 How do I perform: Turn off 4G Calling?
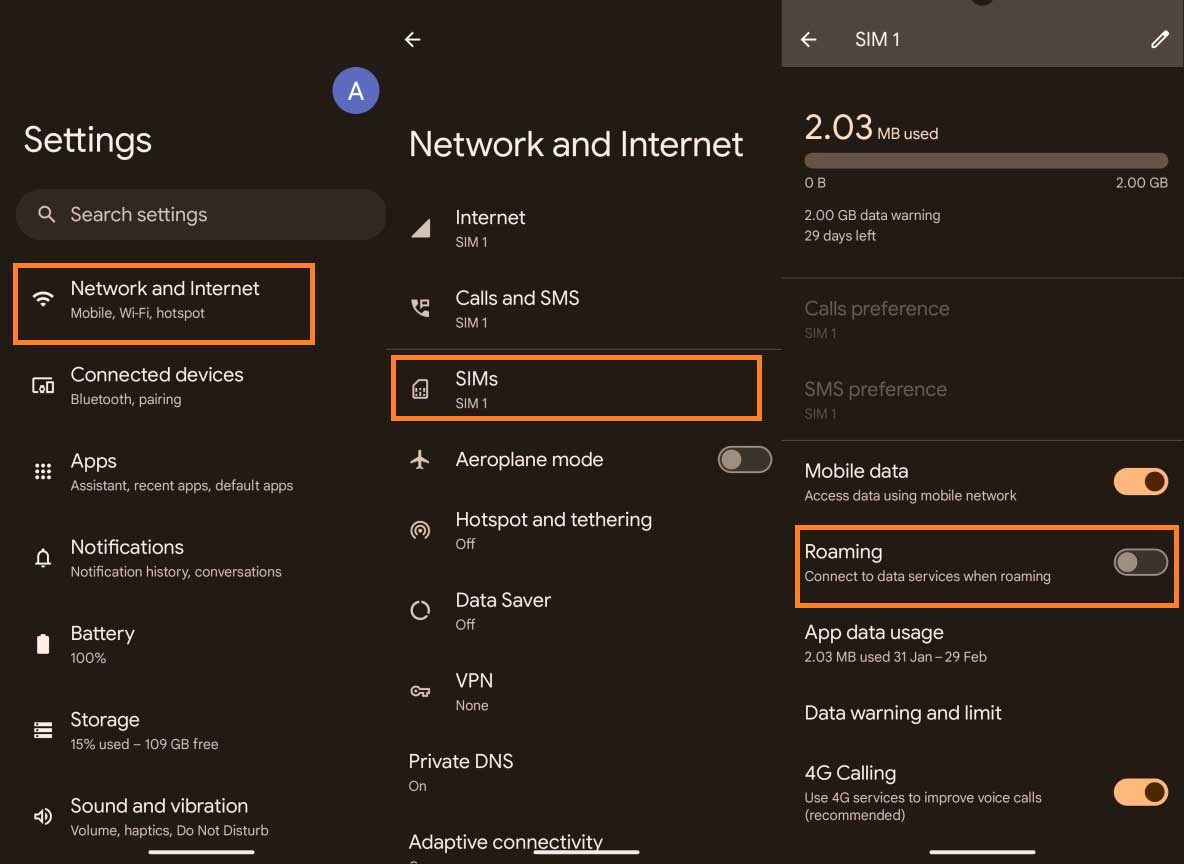(x=1140, y=792)
